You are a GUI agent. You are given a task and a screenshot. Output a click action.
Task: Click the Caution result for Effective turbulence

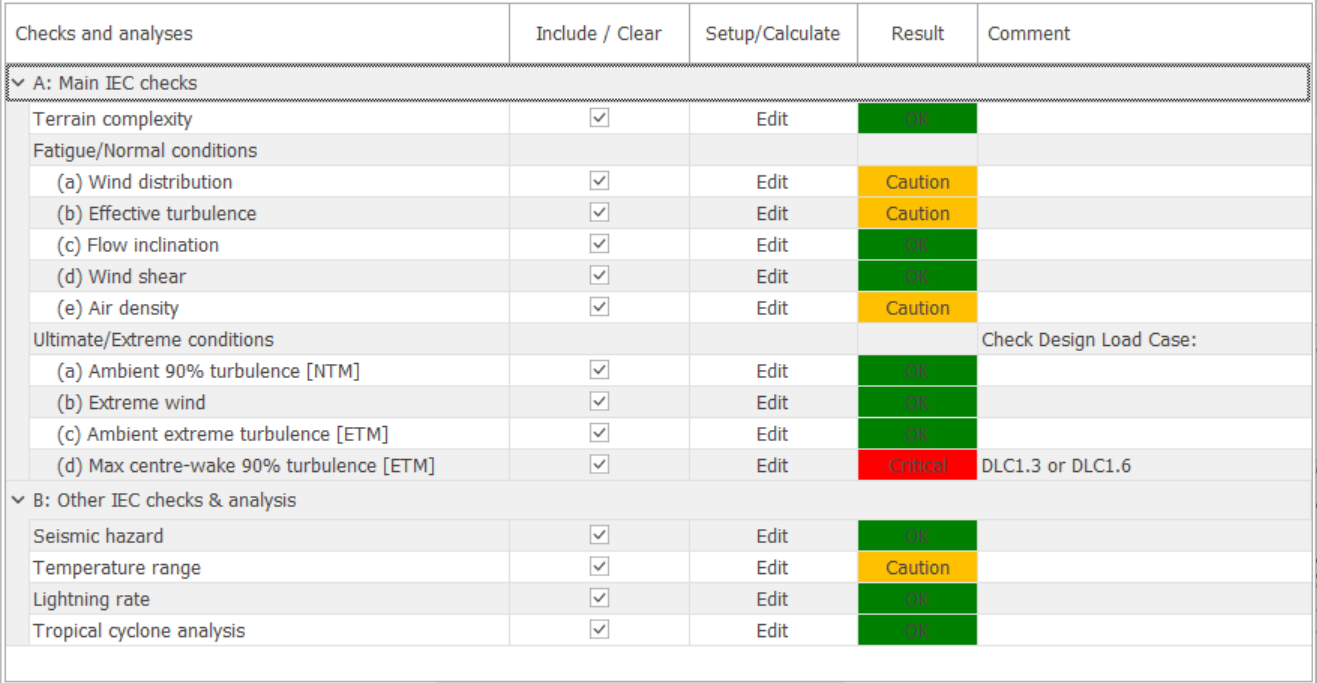tap(916, 213)
